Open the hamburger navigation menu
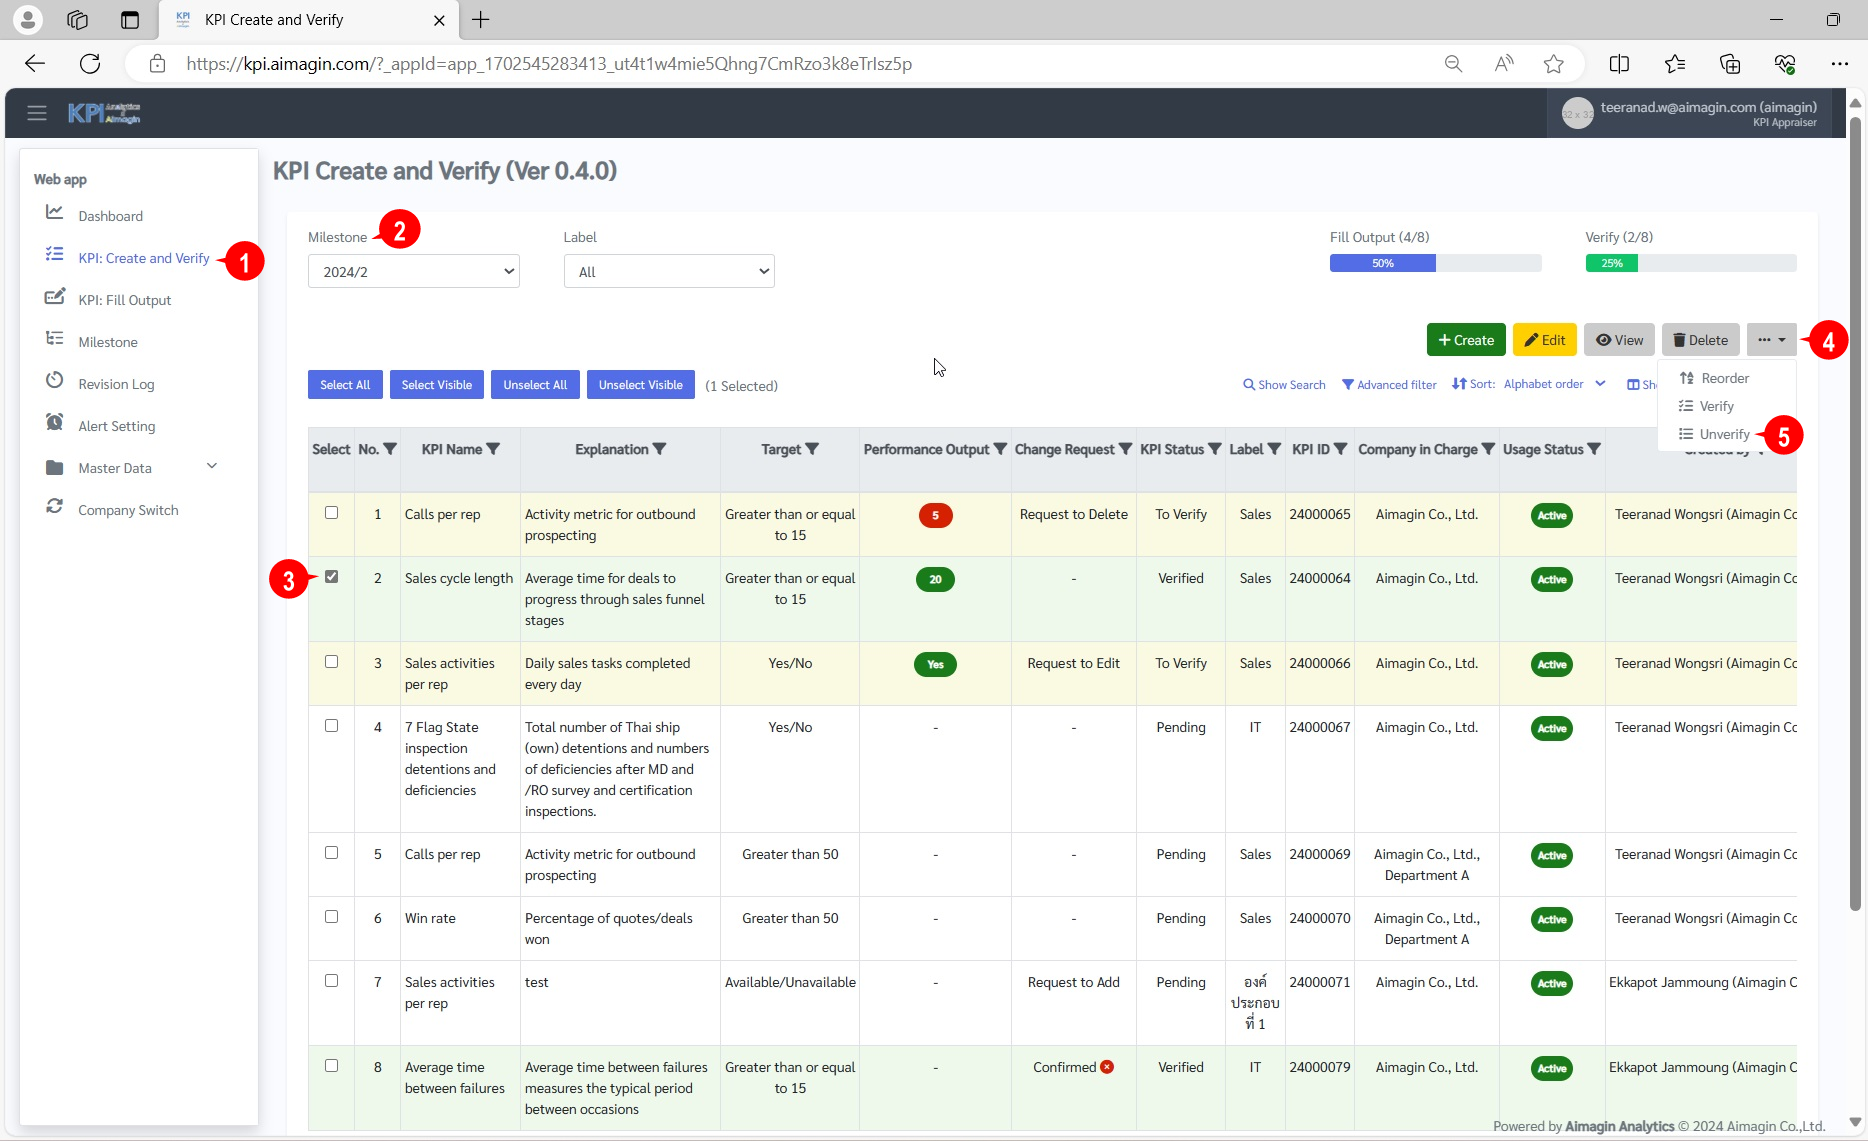1868x1141 pixels. click(x=37, y=112)
